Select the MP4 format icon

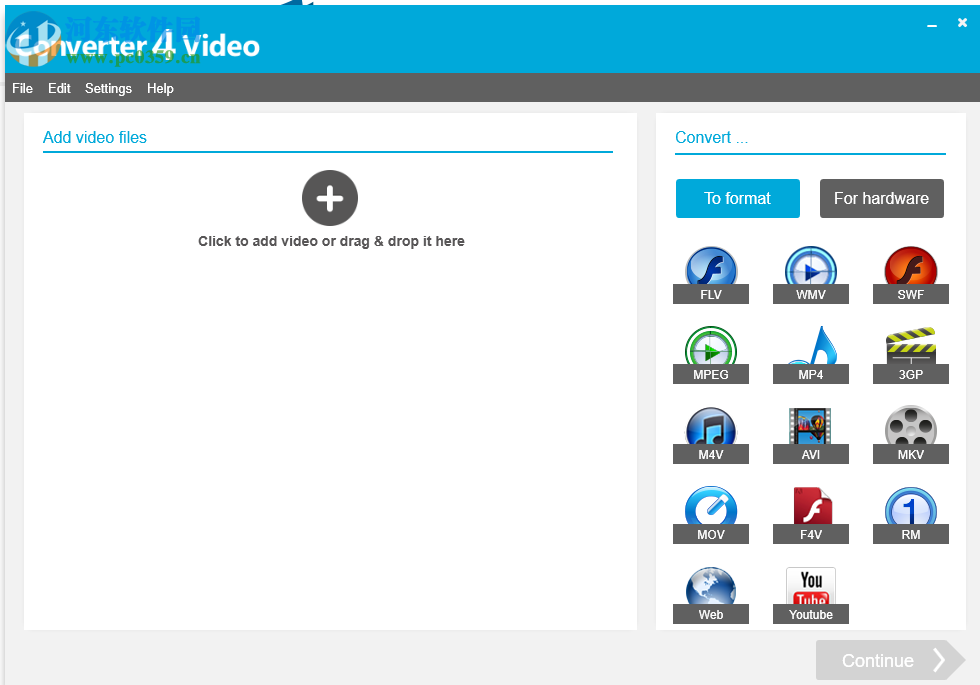[x=811, y=346]
